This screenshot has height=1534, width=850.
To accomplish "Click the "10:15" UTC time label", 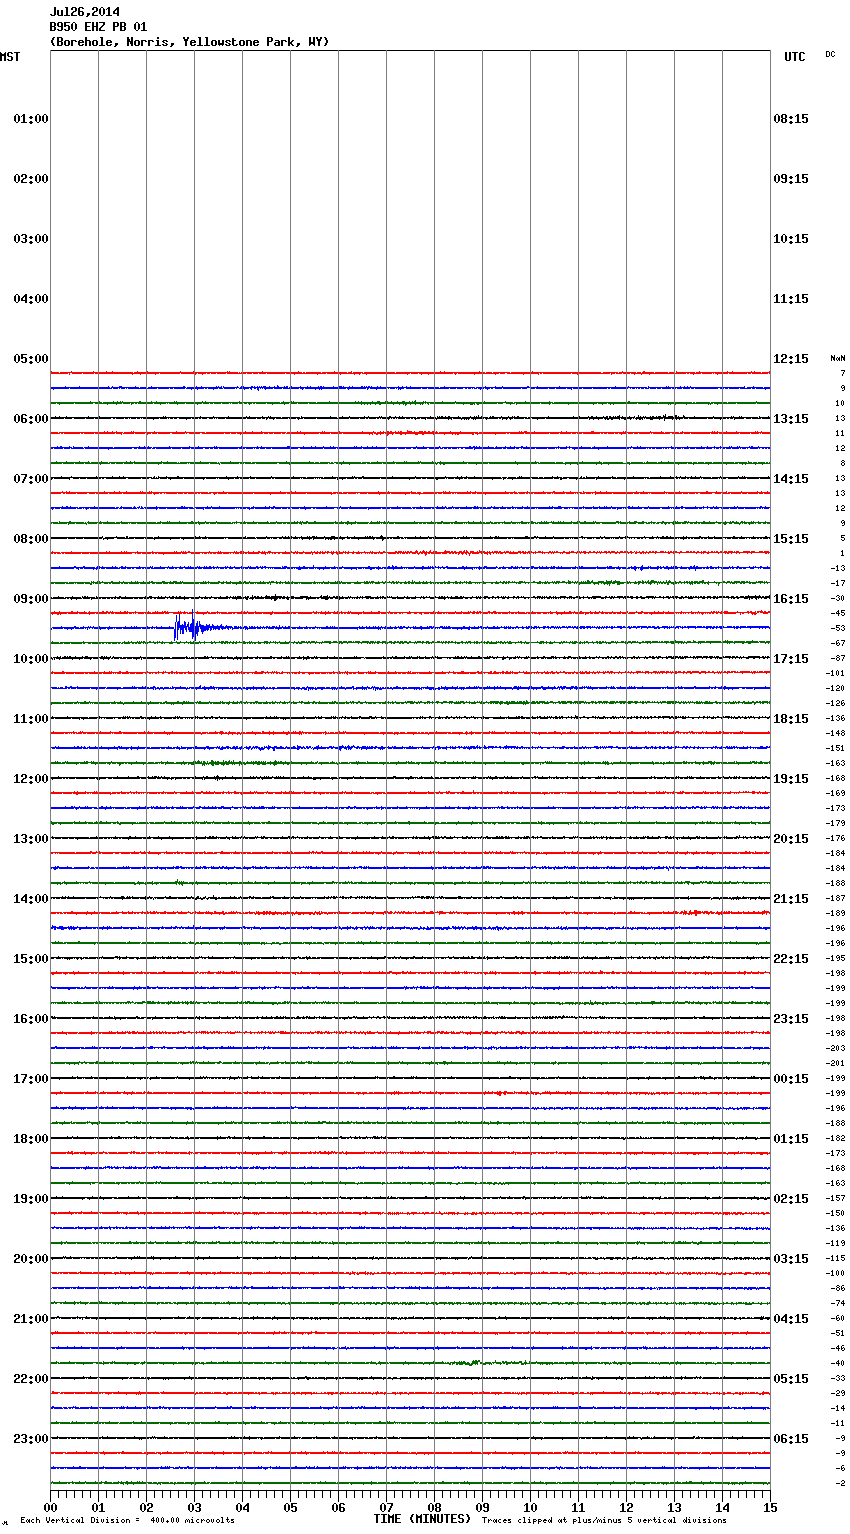I will tap(791, 239).
